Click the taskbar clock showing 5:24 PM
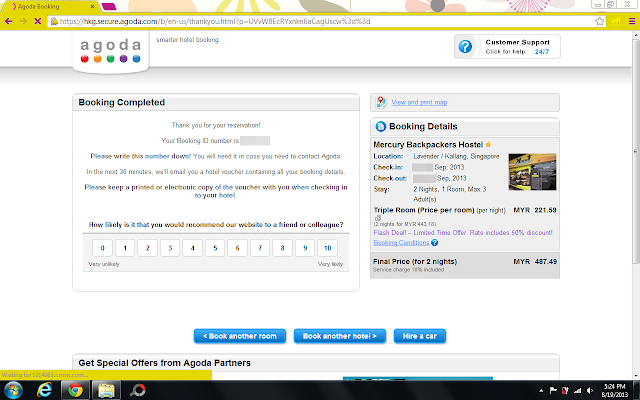The image size is (640, 400). 614,391
